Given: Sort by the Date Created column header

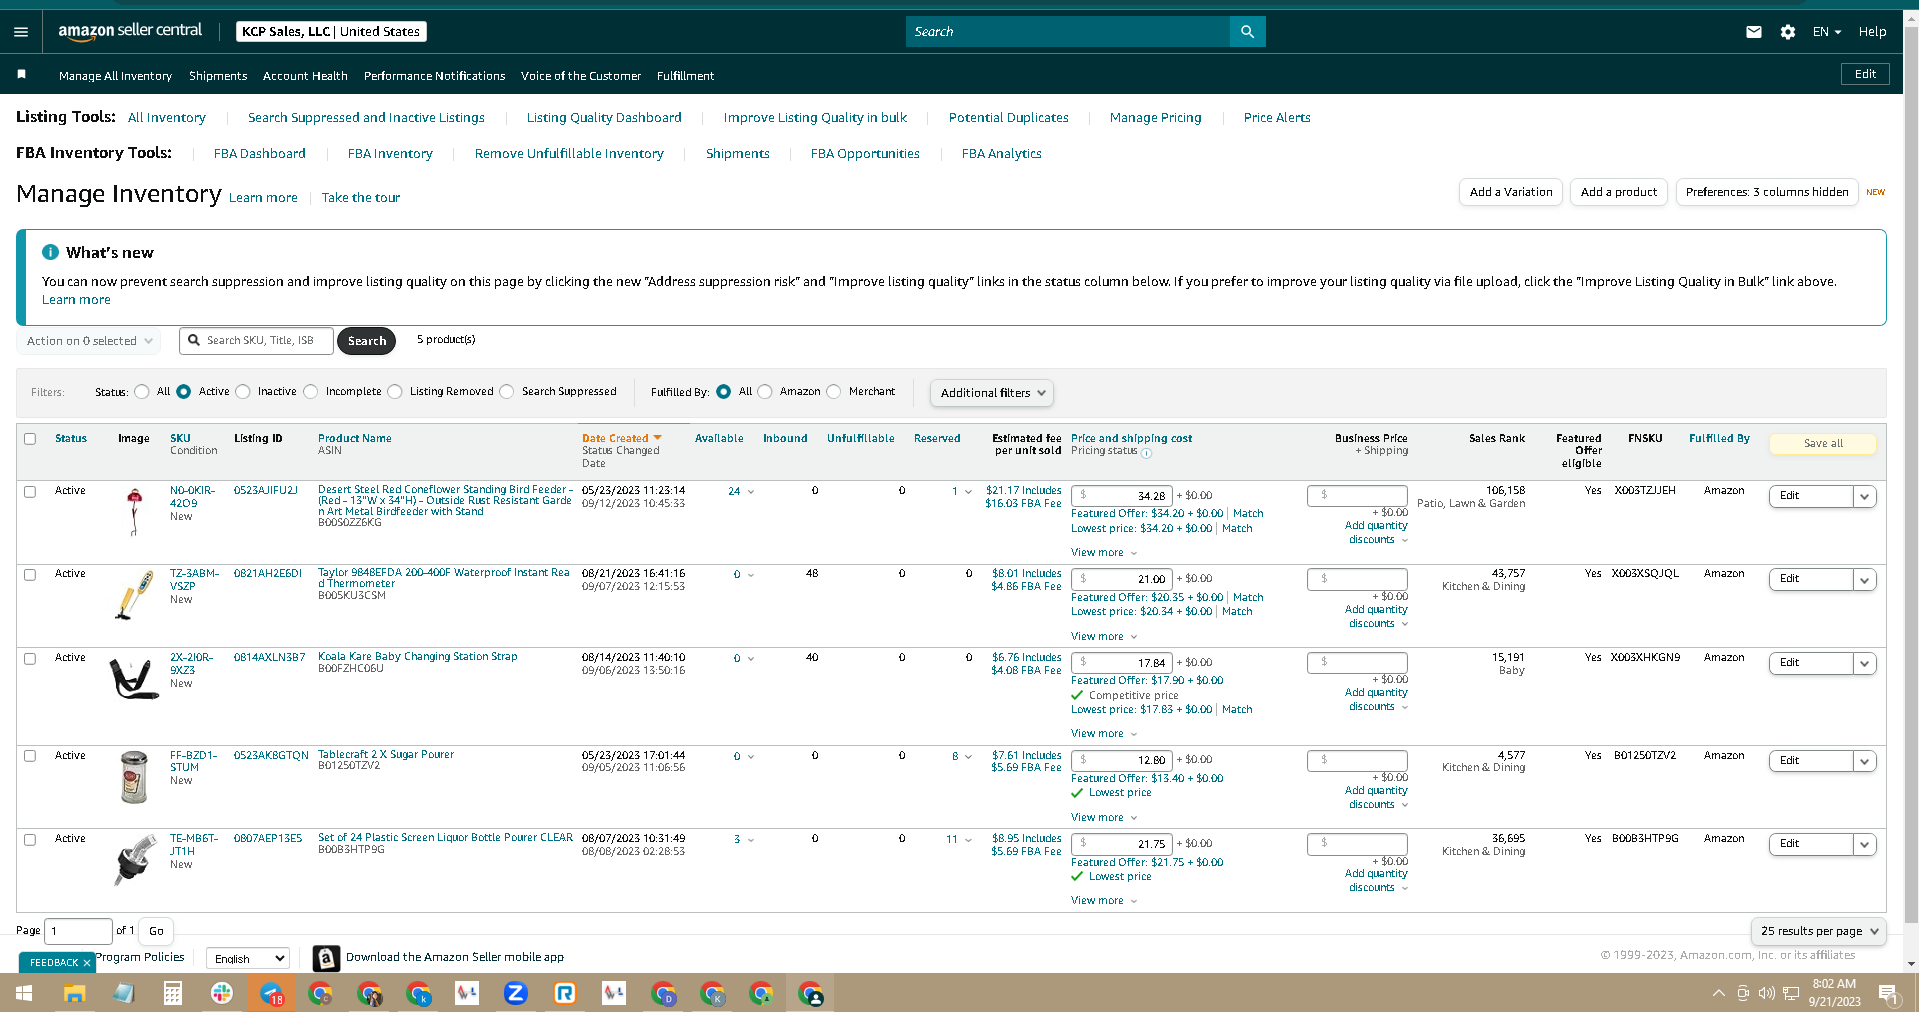Looking at the screenshot, I should point(621,439).
